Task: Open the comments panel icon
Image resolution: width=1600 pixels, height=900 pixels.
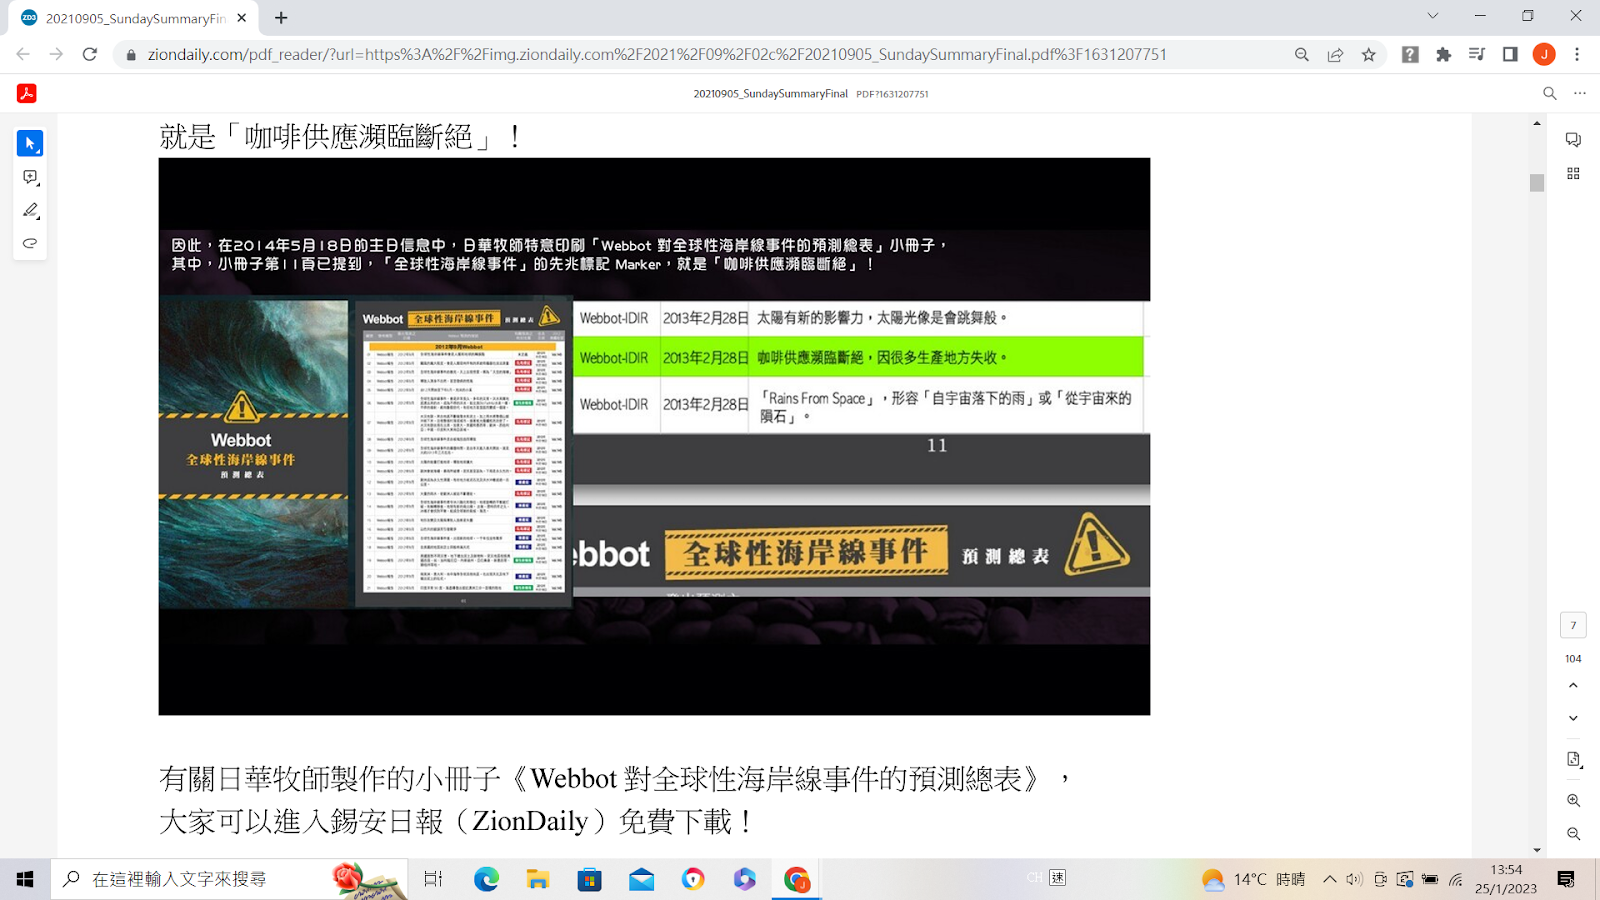Action: [x=1573, y=140]
